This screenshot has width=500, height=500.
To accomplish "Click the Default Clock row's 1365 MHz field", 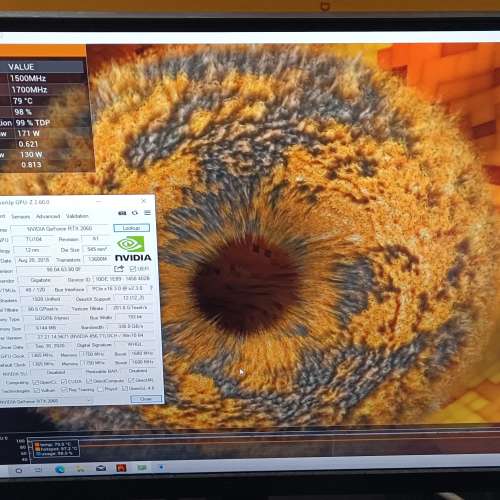I will point(43,364).
